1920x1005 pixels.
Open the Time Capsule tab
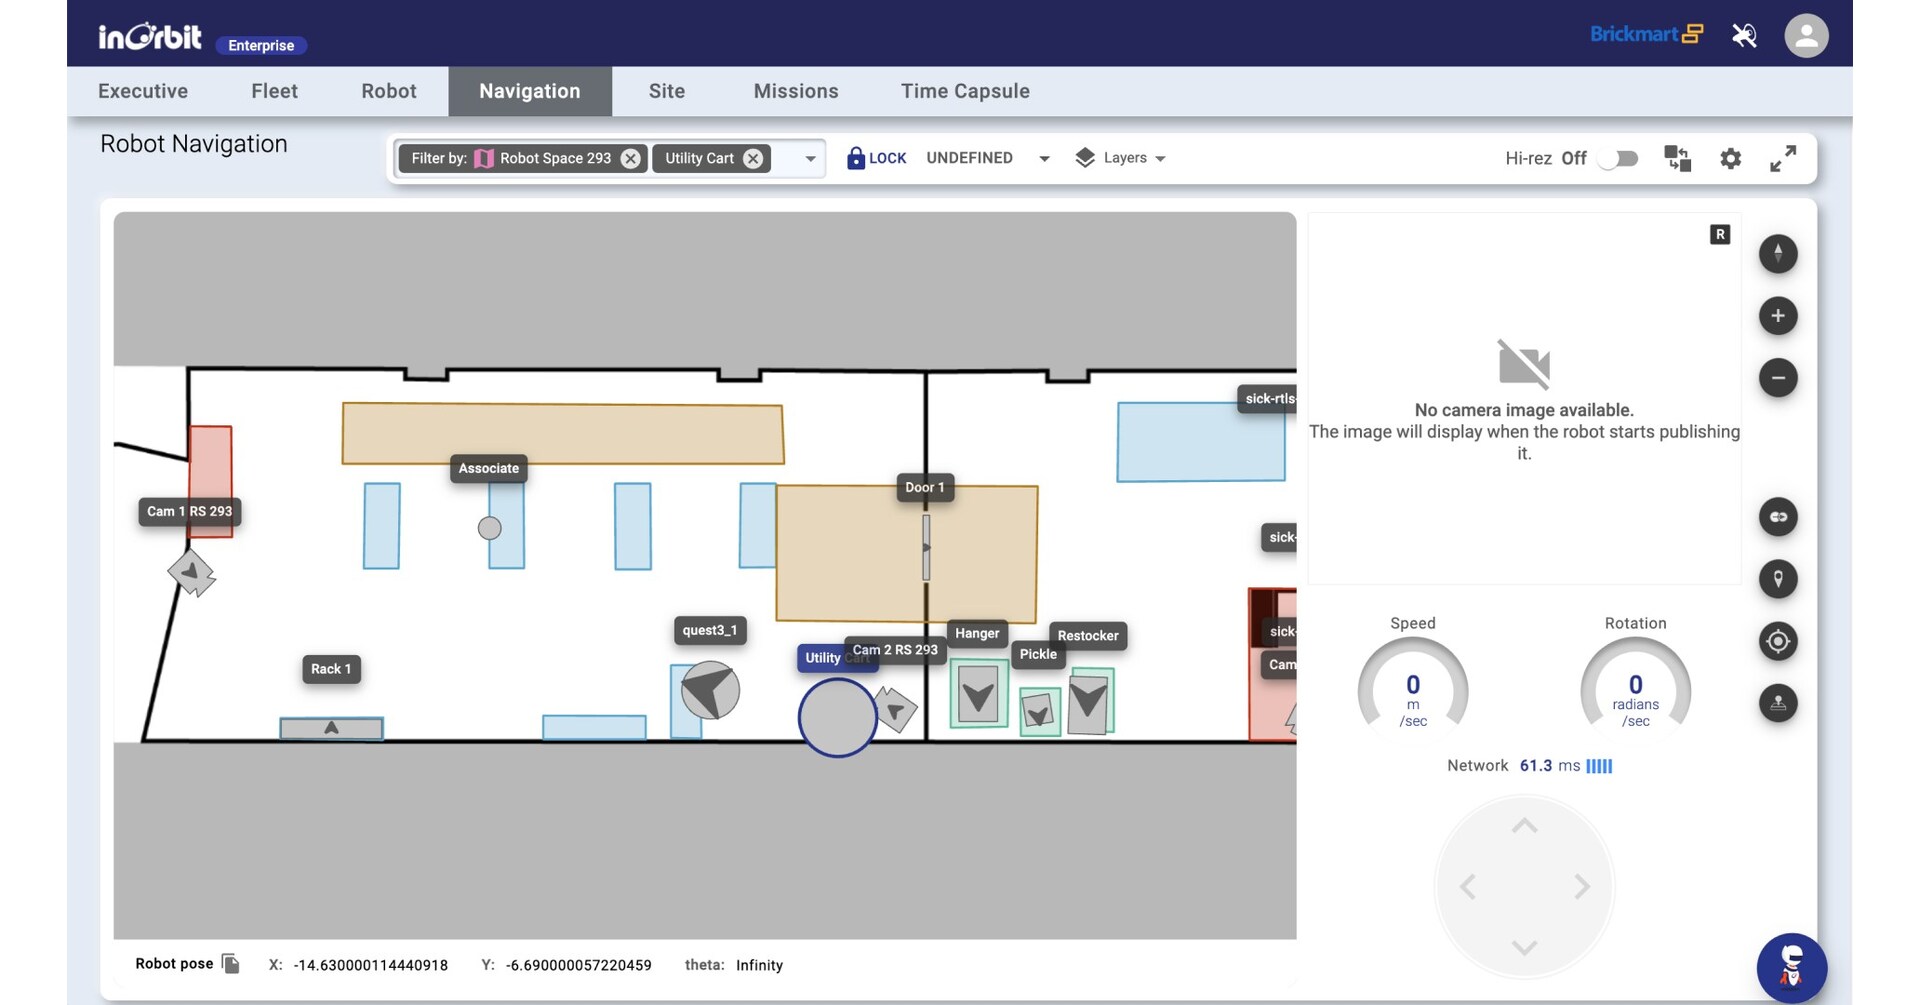coord(965,91)
